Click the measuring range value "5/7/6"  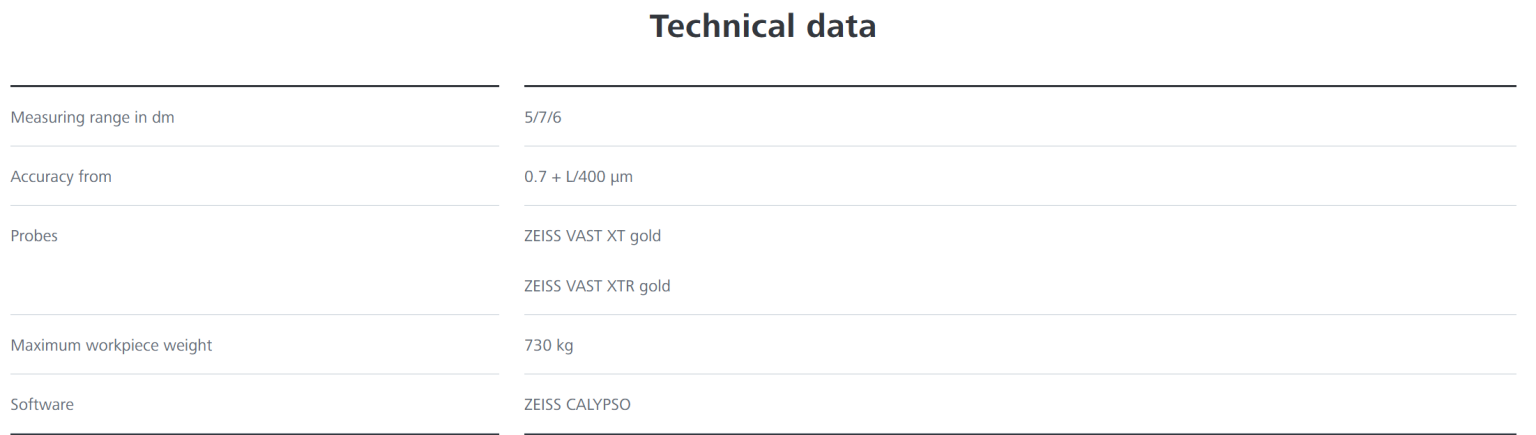(x=544, y=117)
